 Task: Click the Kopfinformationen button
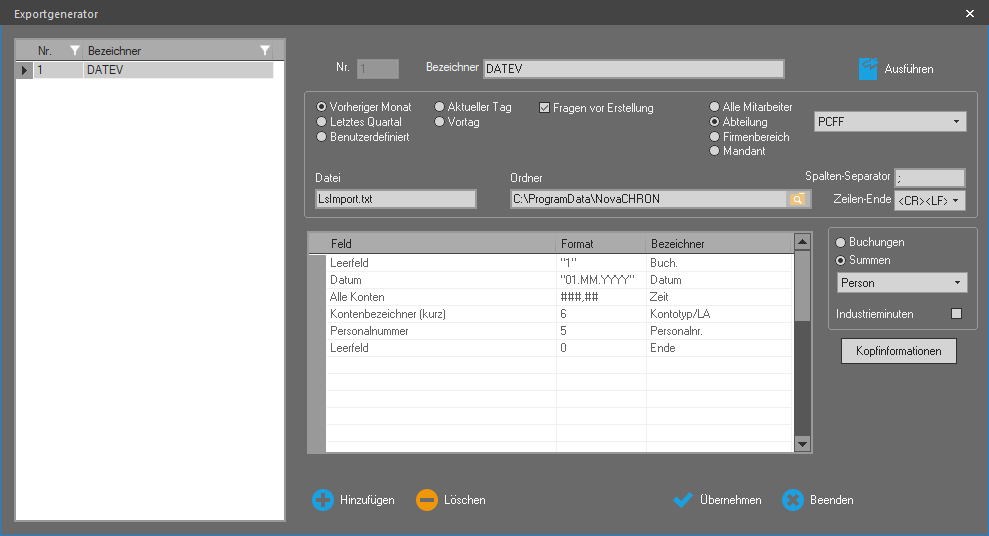click(x=899, y=351)
